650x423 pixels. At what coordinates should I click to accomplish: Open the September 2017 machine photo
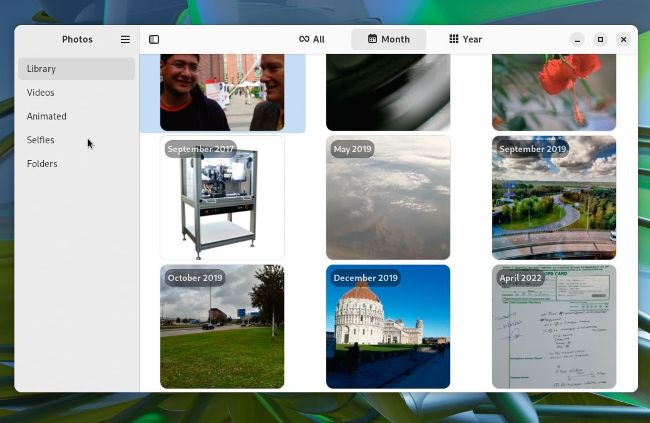(x=222, y=198)
